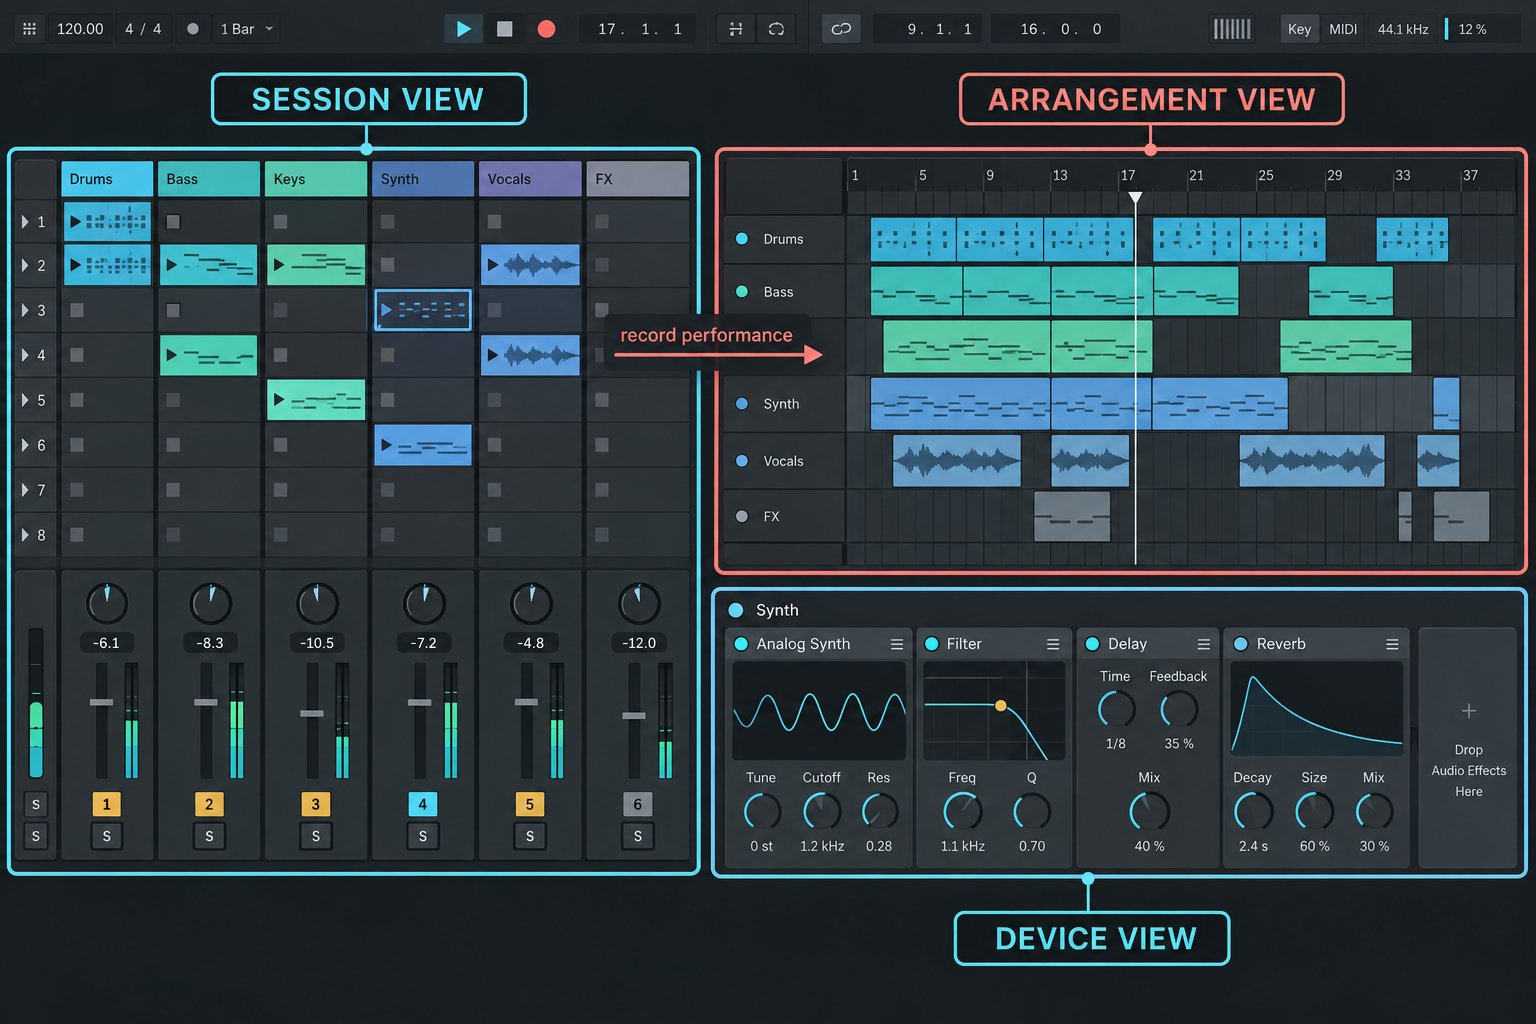Launch scene 3
Screen dimensions: 1536x1024
(x=25, y=310)
